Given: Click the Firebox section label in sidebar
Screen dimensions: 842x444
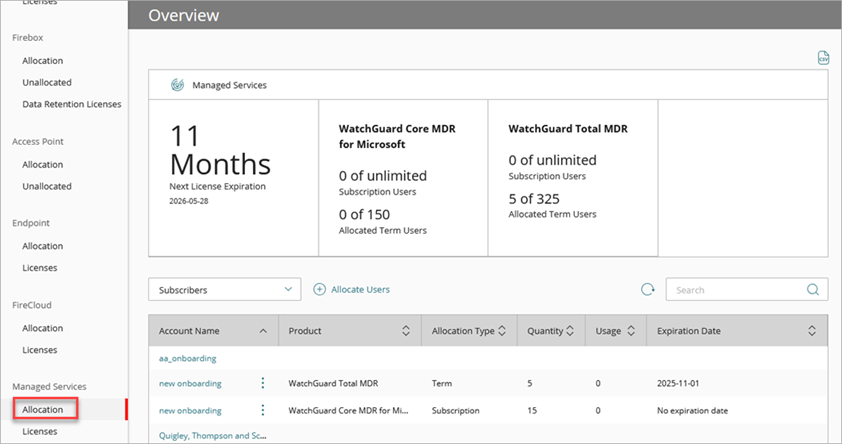Looking at the screenshot, I should (27, 38).
